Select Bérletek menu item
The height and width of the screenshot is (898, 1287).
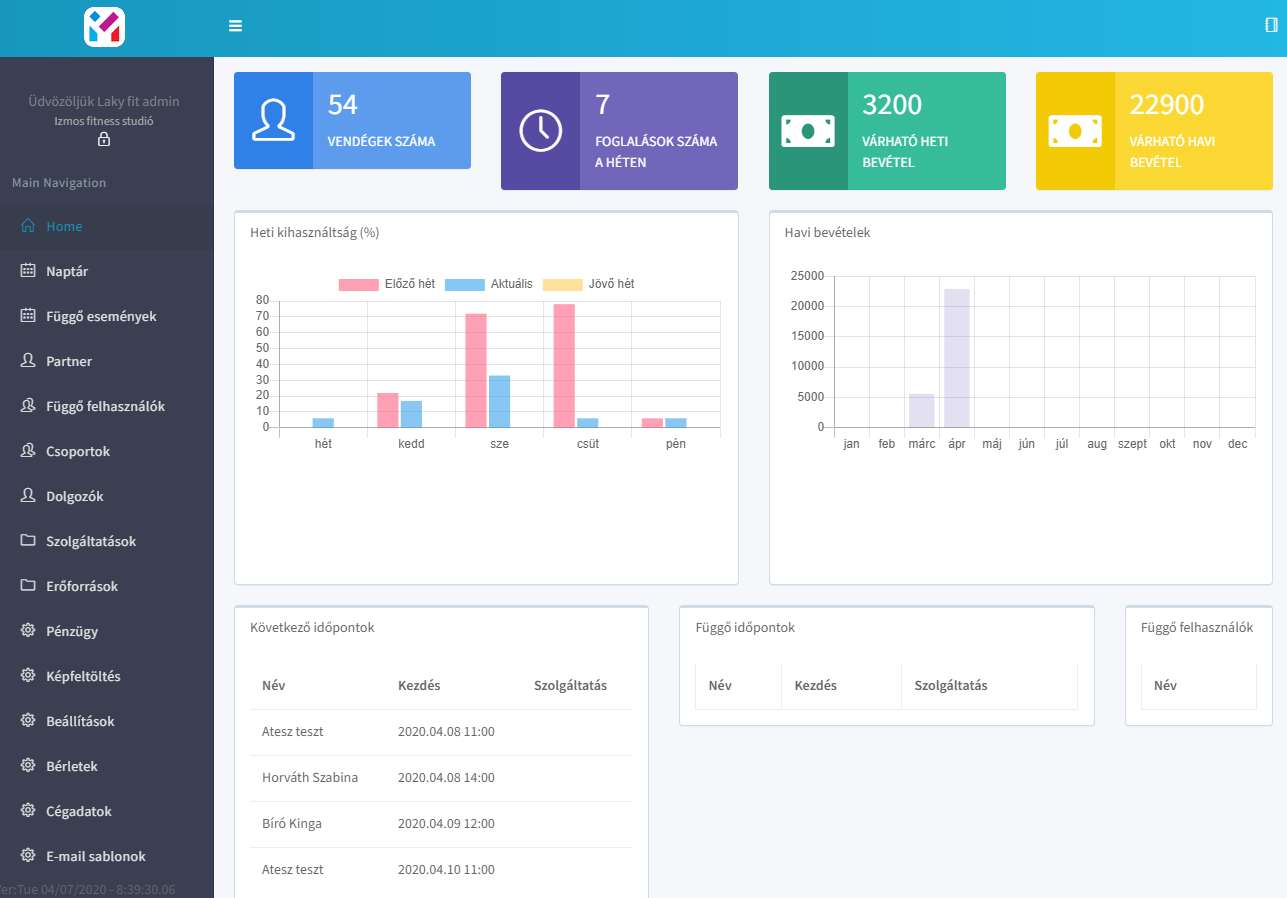click(x=107, y=766)
